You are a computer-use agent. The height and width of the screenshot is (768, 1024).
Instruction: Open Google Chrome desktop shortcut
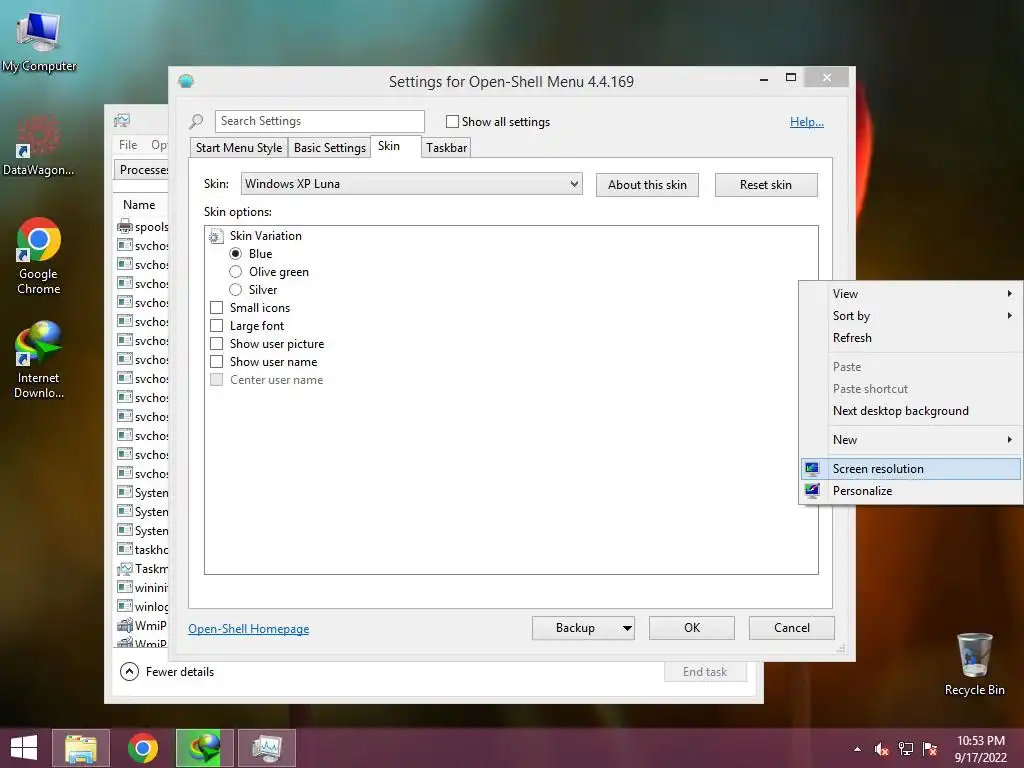click(39, 256)
